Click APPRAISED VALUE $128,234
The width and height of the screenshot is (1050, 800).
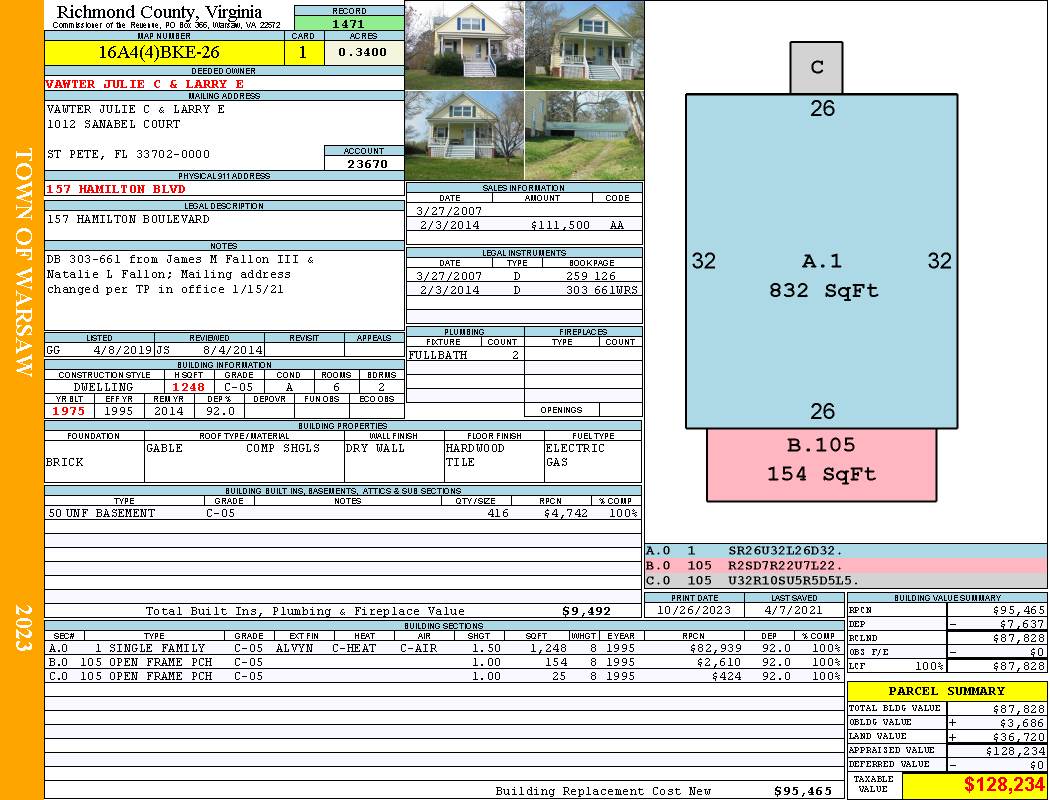tap(1015, 751)
